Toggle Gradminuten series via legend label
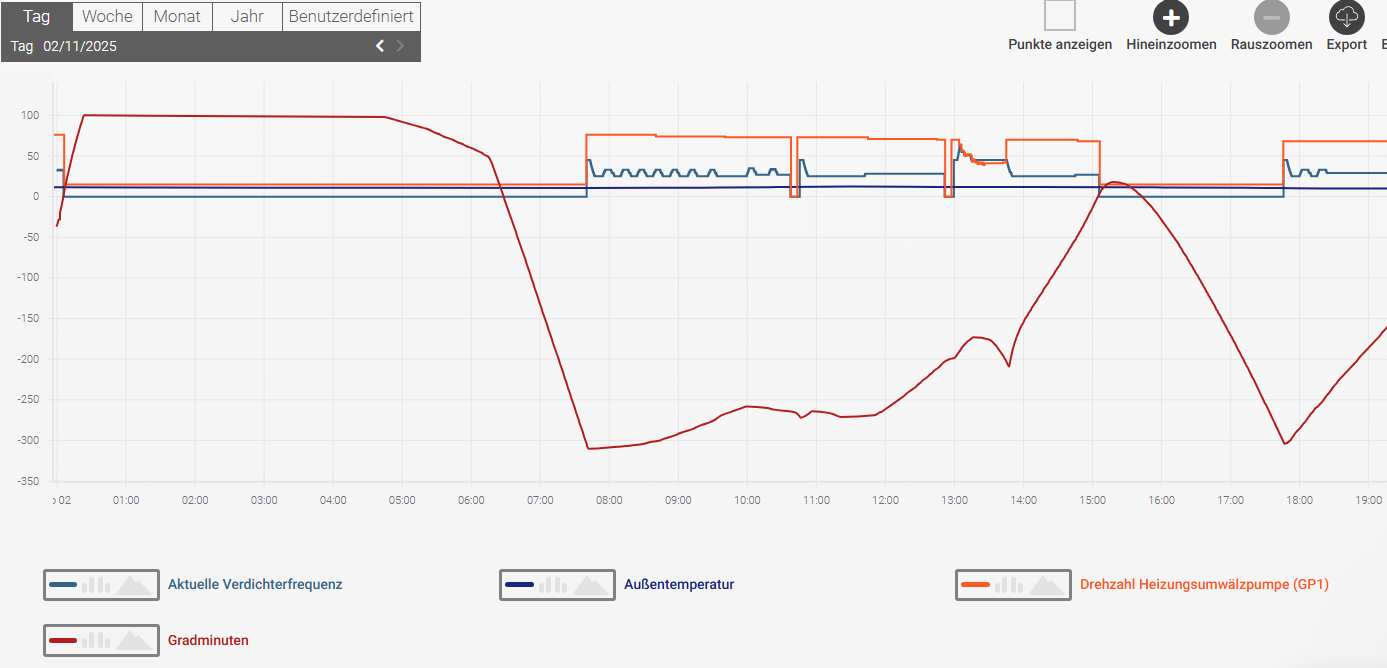The image size is (1387, 668). [208, 641]
